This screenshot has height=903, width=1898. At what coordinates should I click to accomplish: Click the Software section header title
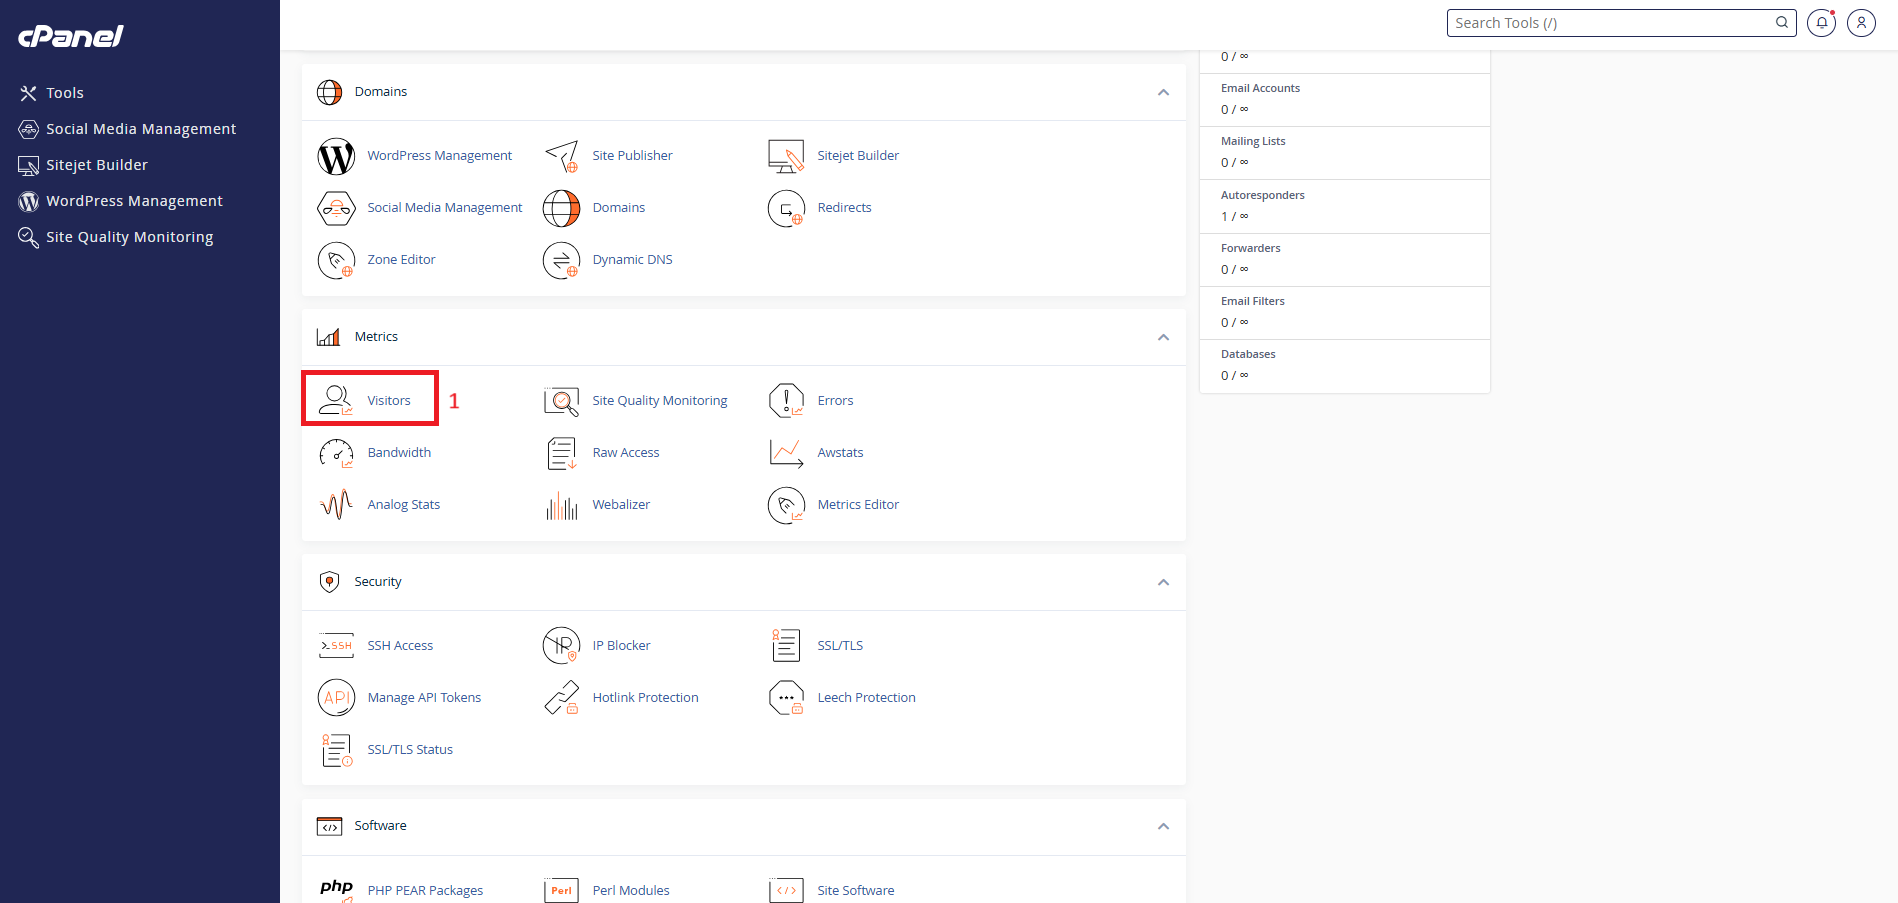(380, 826)
